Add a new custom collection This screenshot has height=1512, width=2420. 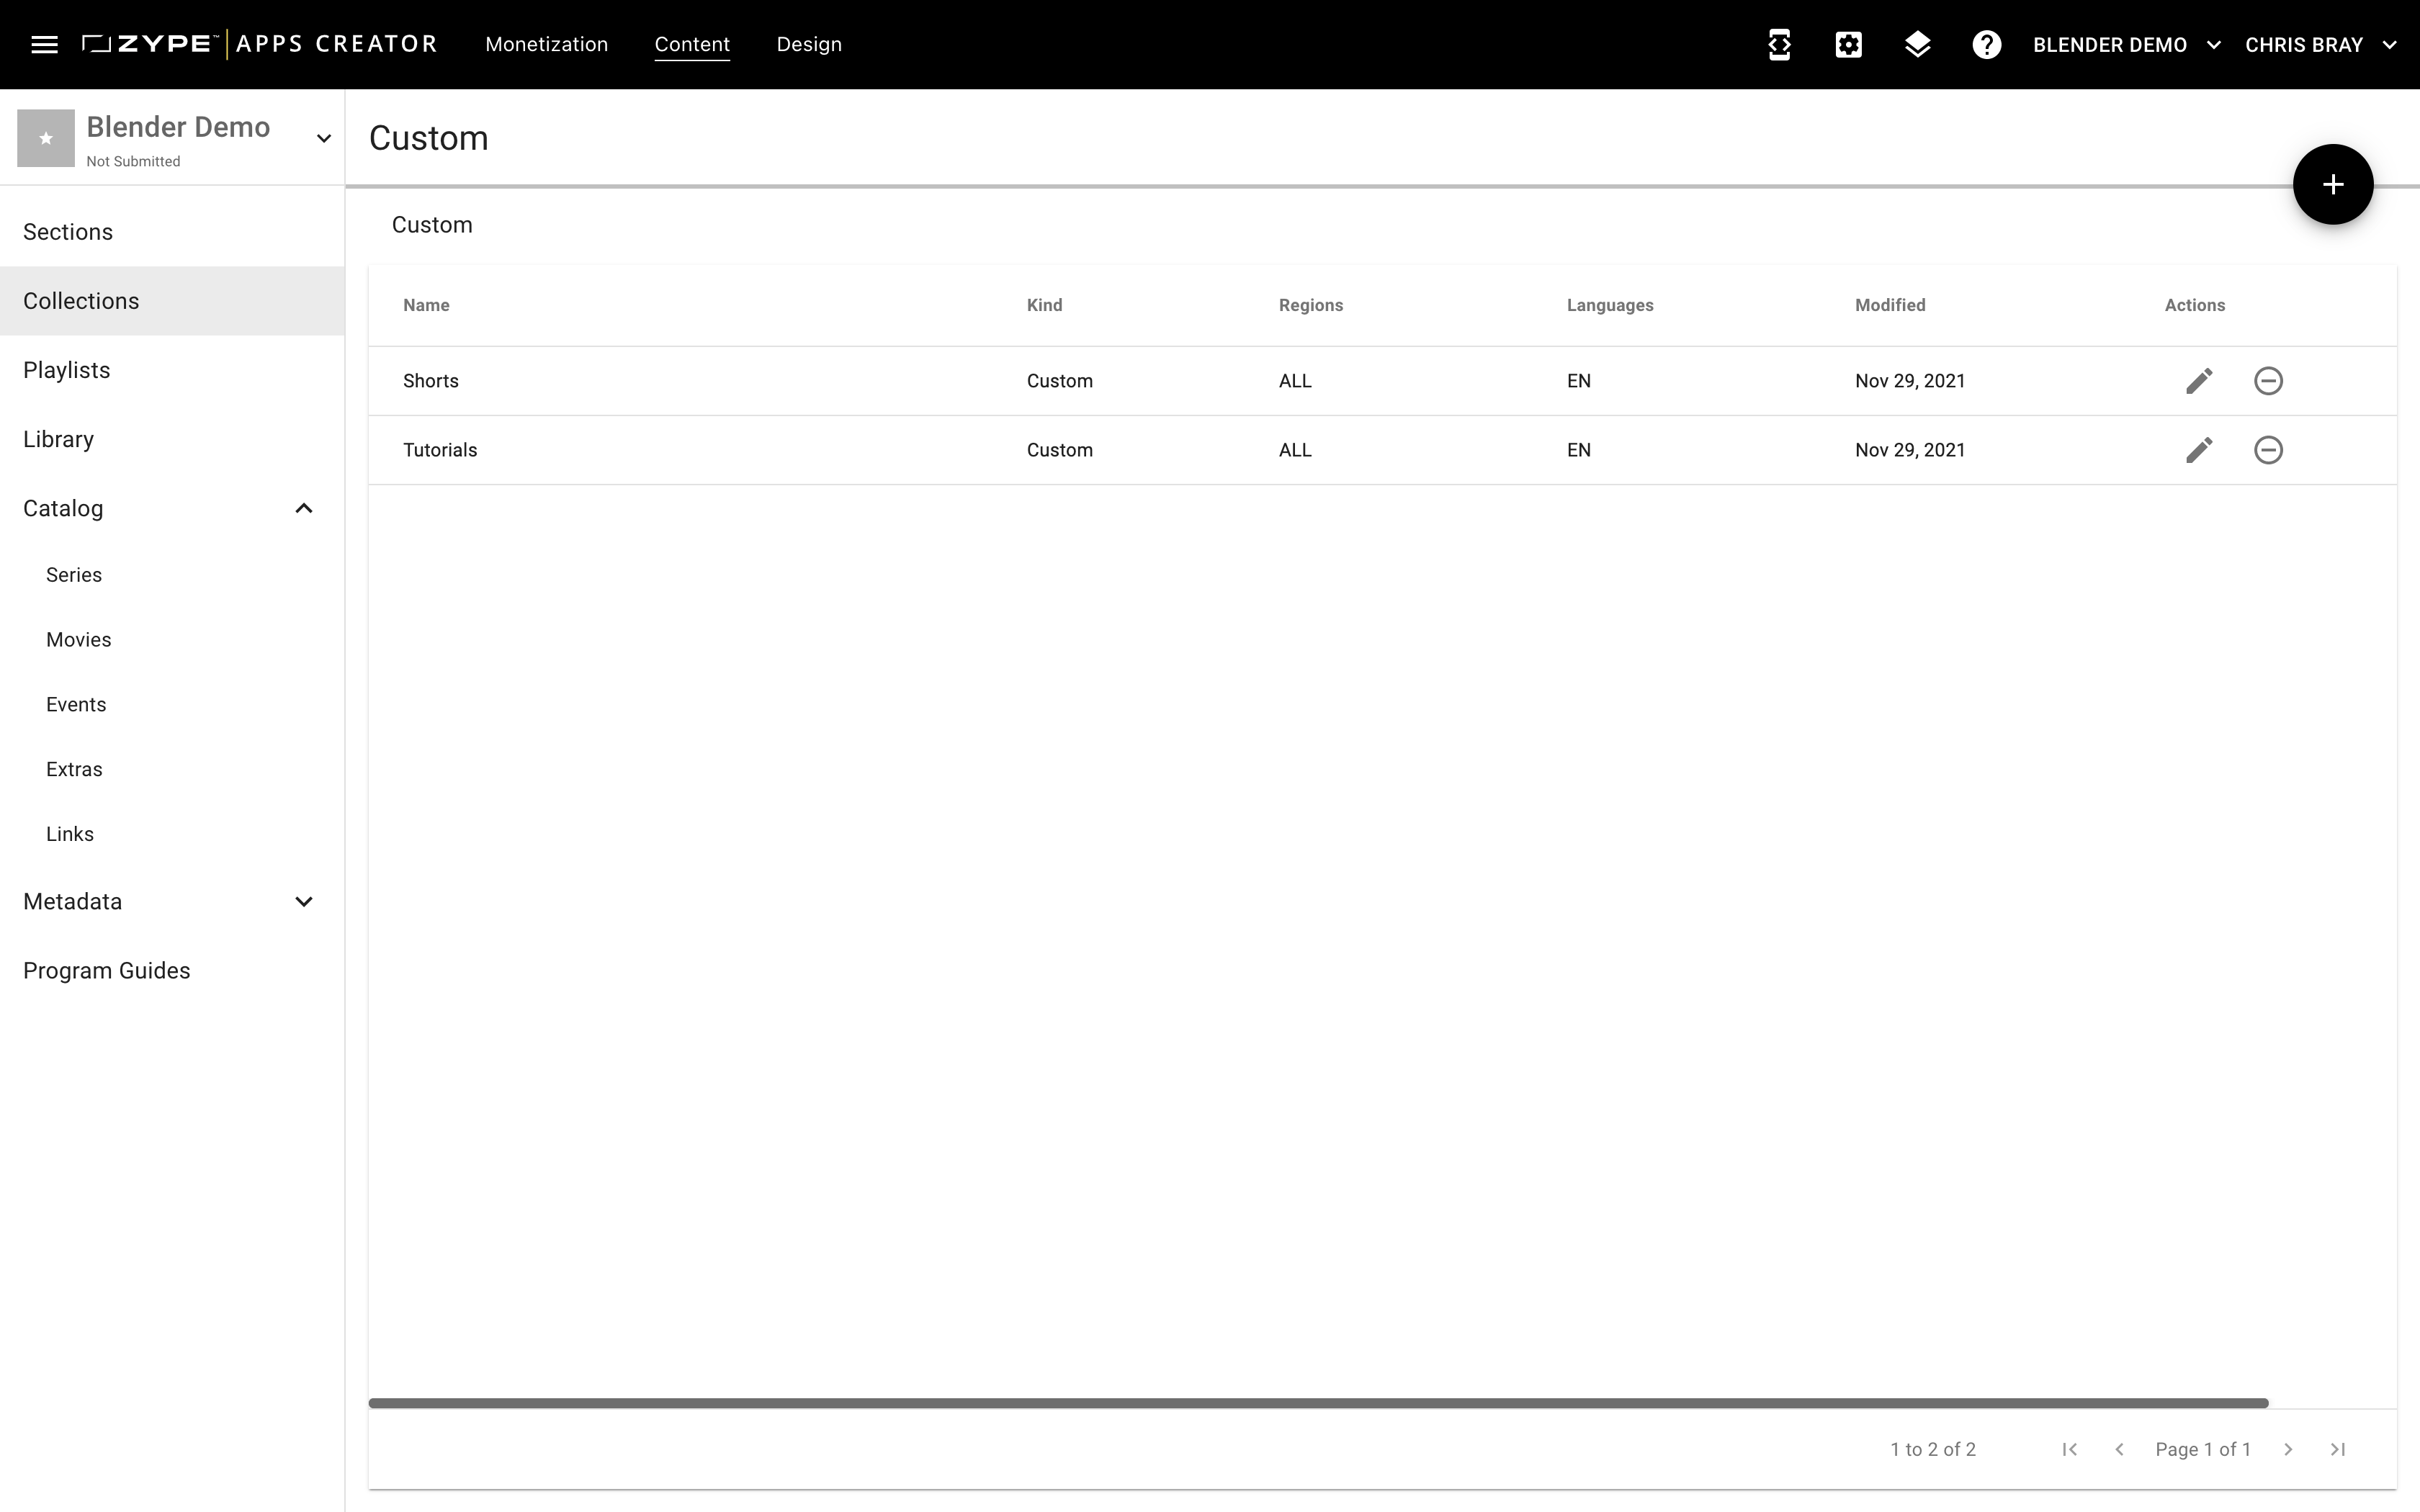[x=2332, y=184]
